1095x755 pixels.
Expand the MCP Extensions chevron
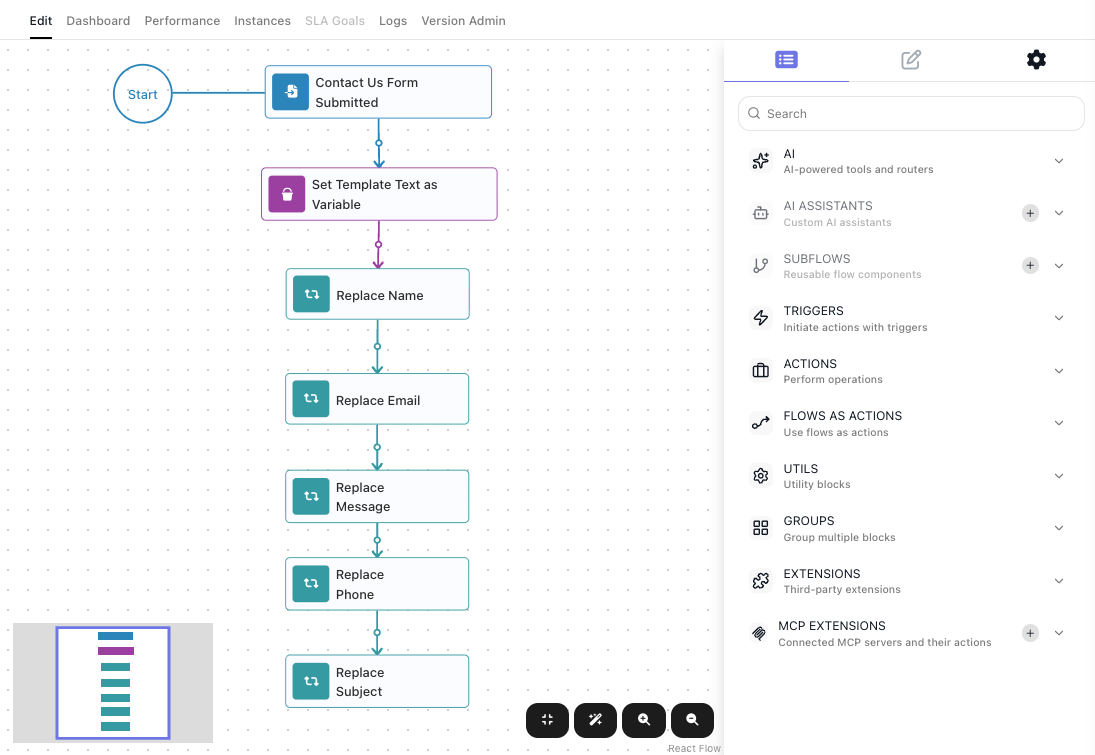(x=1059, y=633)
